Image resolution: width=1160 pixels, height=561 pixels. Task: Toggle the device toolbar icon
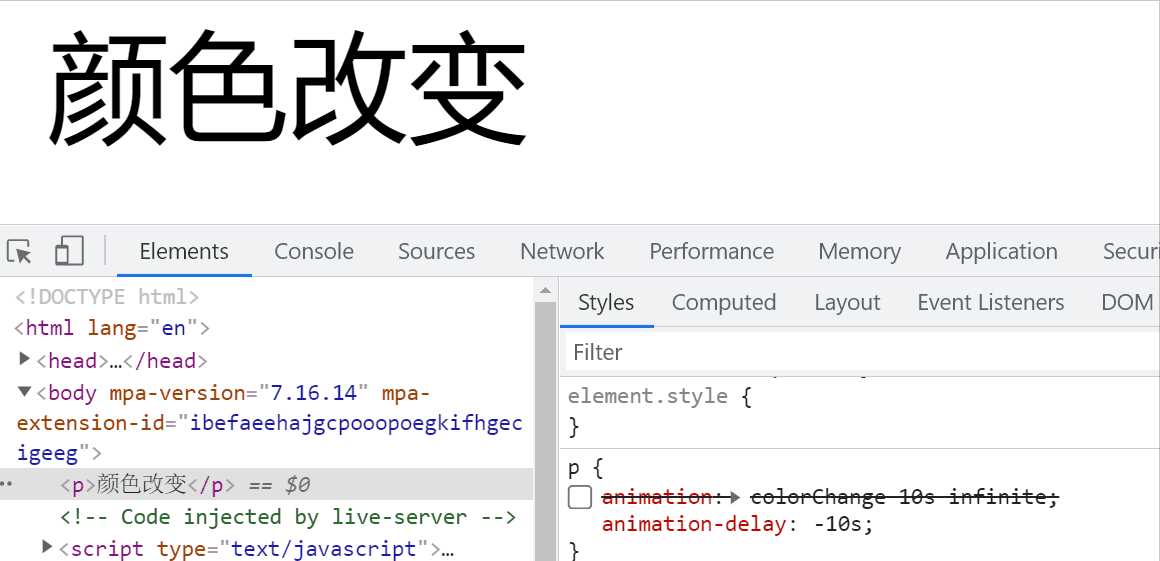tap(69, 251)
